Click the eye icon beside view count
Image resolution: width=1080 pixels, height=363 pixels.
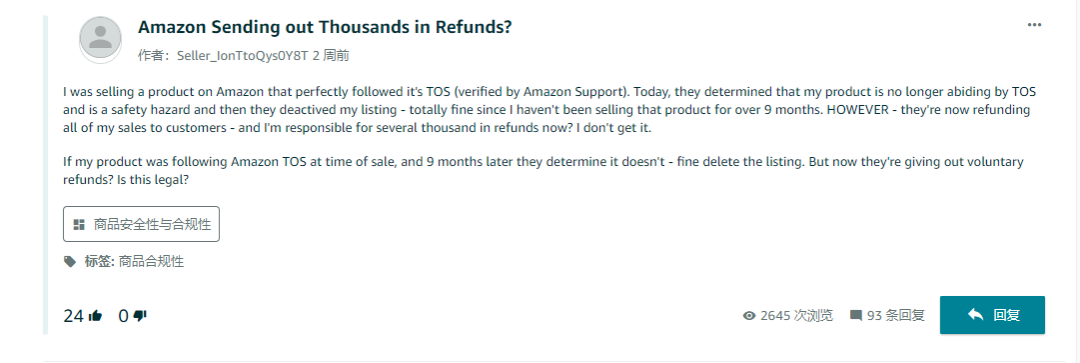749,315
